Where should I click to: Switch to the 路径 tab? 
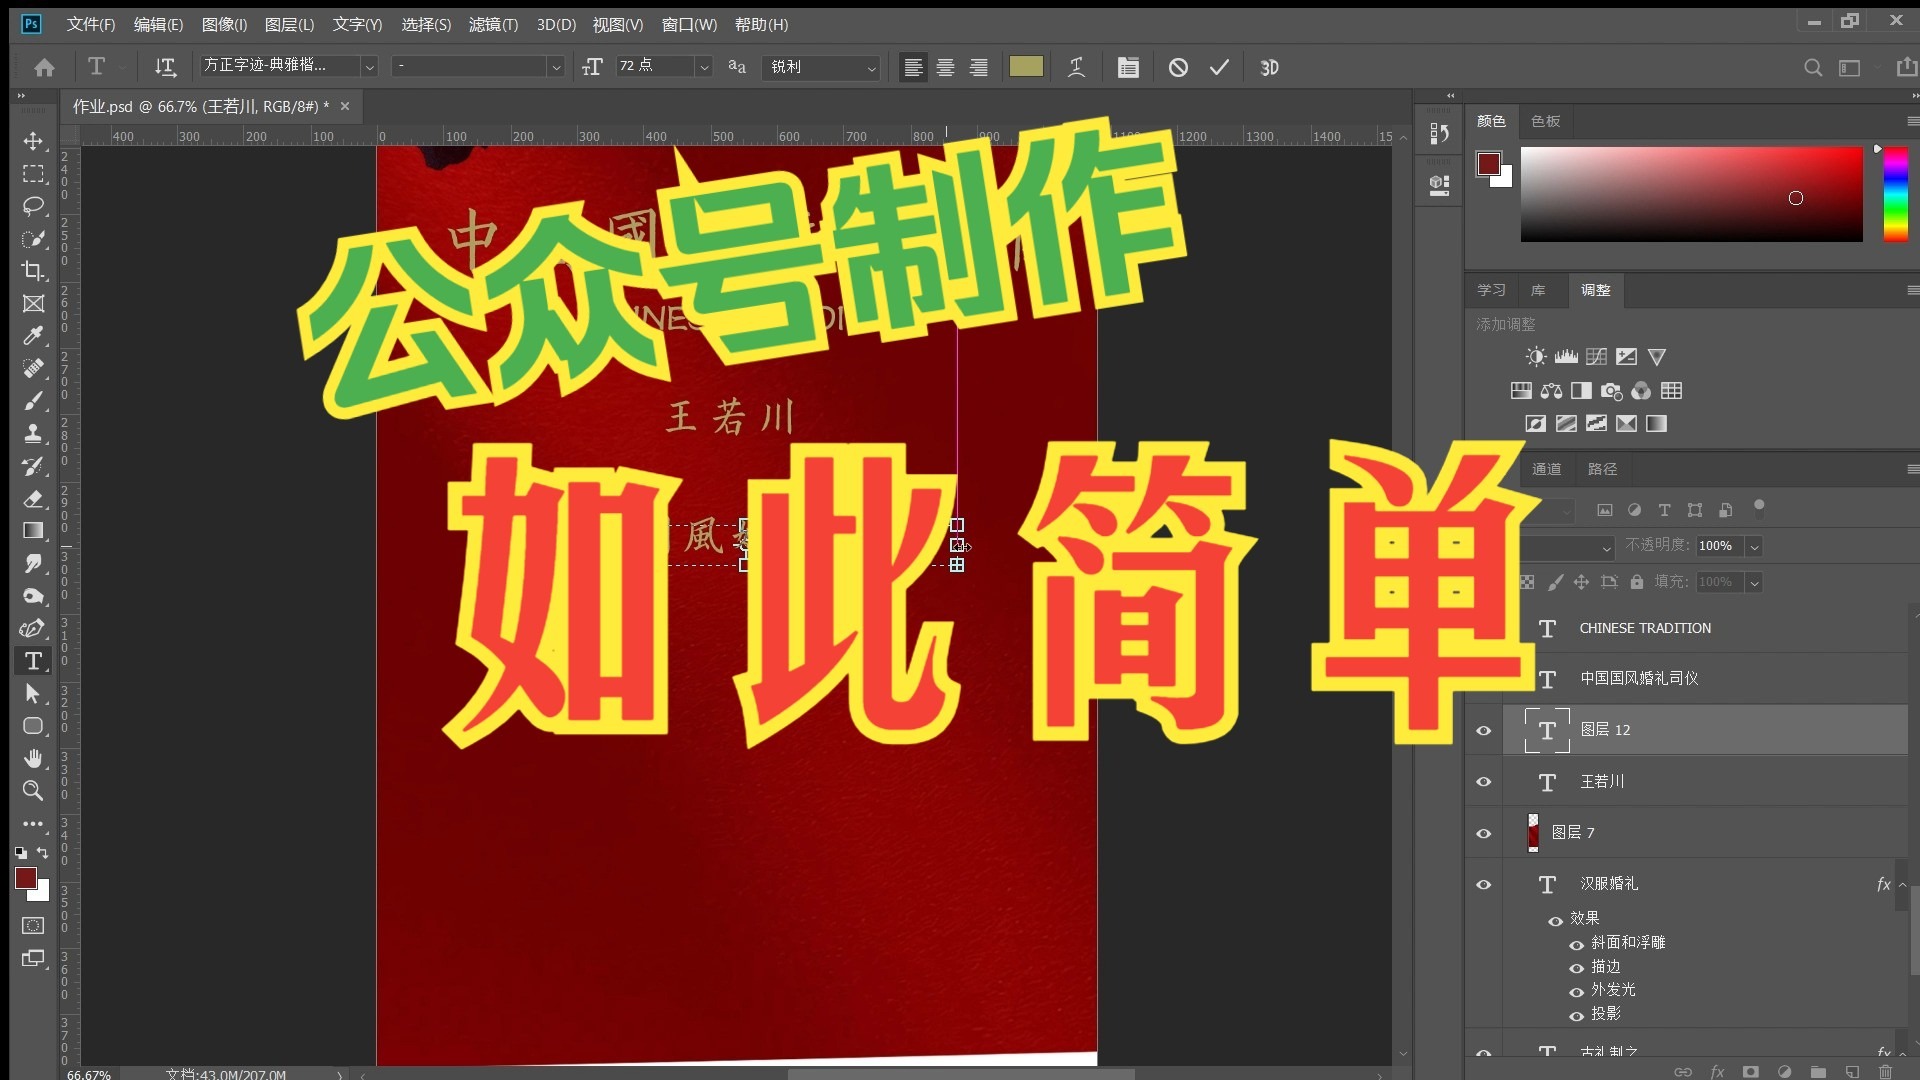click(x=1601, y=468)
